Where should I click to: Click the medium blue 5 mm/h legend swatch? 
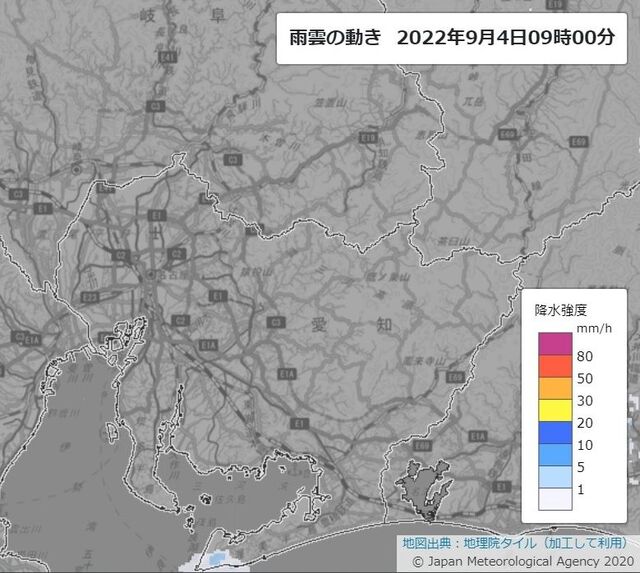(x=555, y=455)
